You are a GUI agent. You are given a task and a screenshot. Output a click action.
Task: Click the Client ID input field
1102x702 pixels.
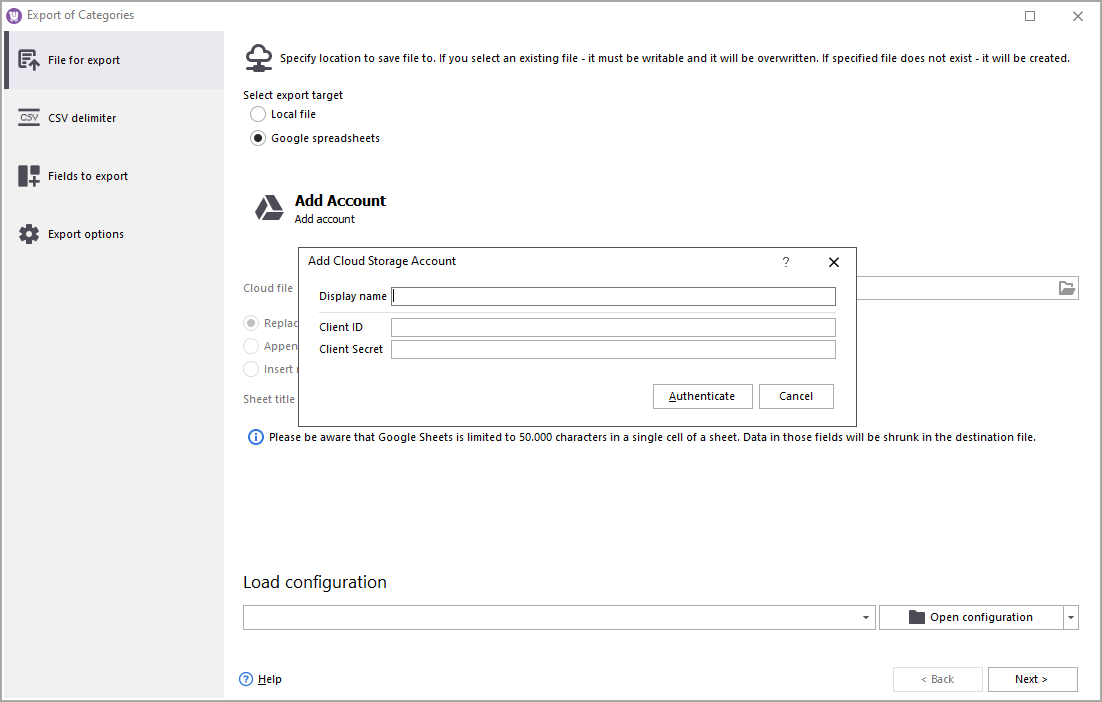pyautogui.click(x=613, y=326)
